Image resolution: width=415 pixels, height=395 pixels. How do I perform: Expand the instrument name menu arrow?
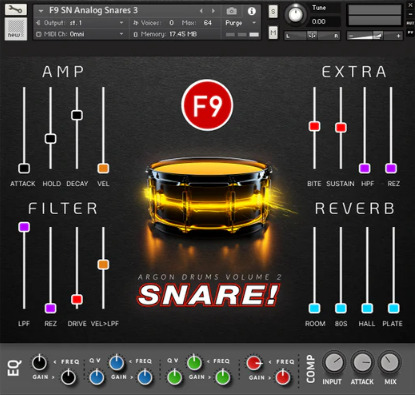coord(41,11)
